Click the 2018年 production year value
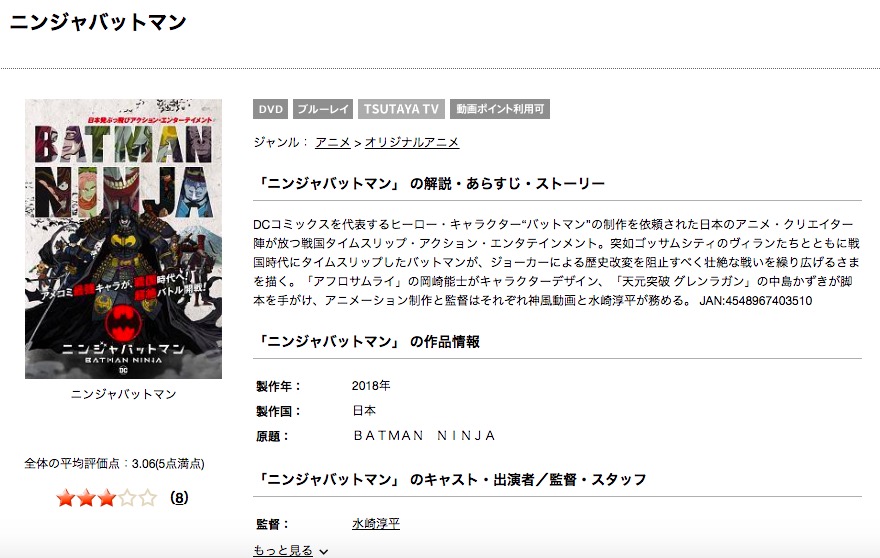Image resolution: width=880 pixels, height=558 pixels. pyautogui.click(x=371, y=386)
